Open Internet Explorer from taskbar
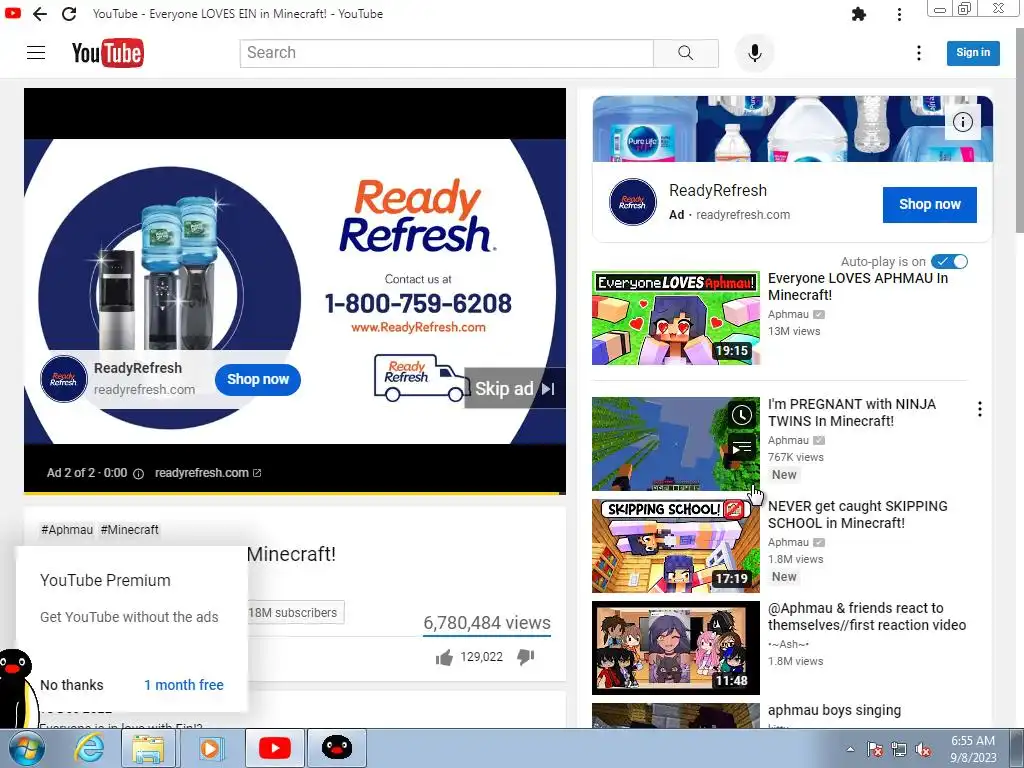 click(88, 749)
